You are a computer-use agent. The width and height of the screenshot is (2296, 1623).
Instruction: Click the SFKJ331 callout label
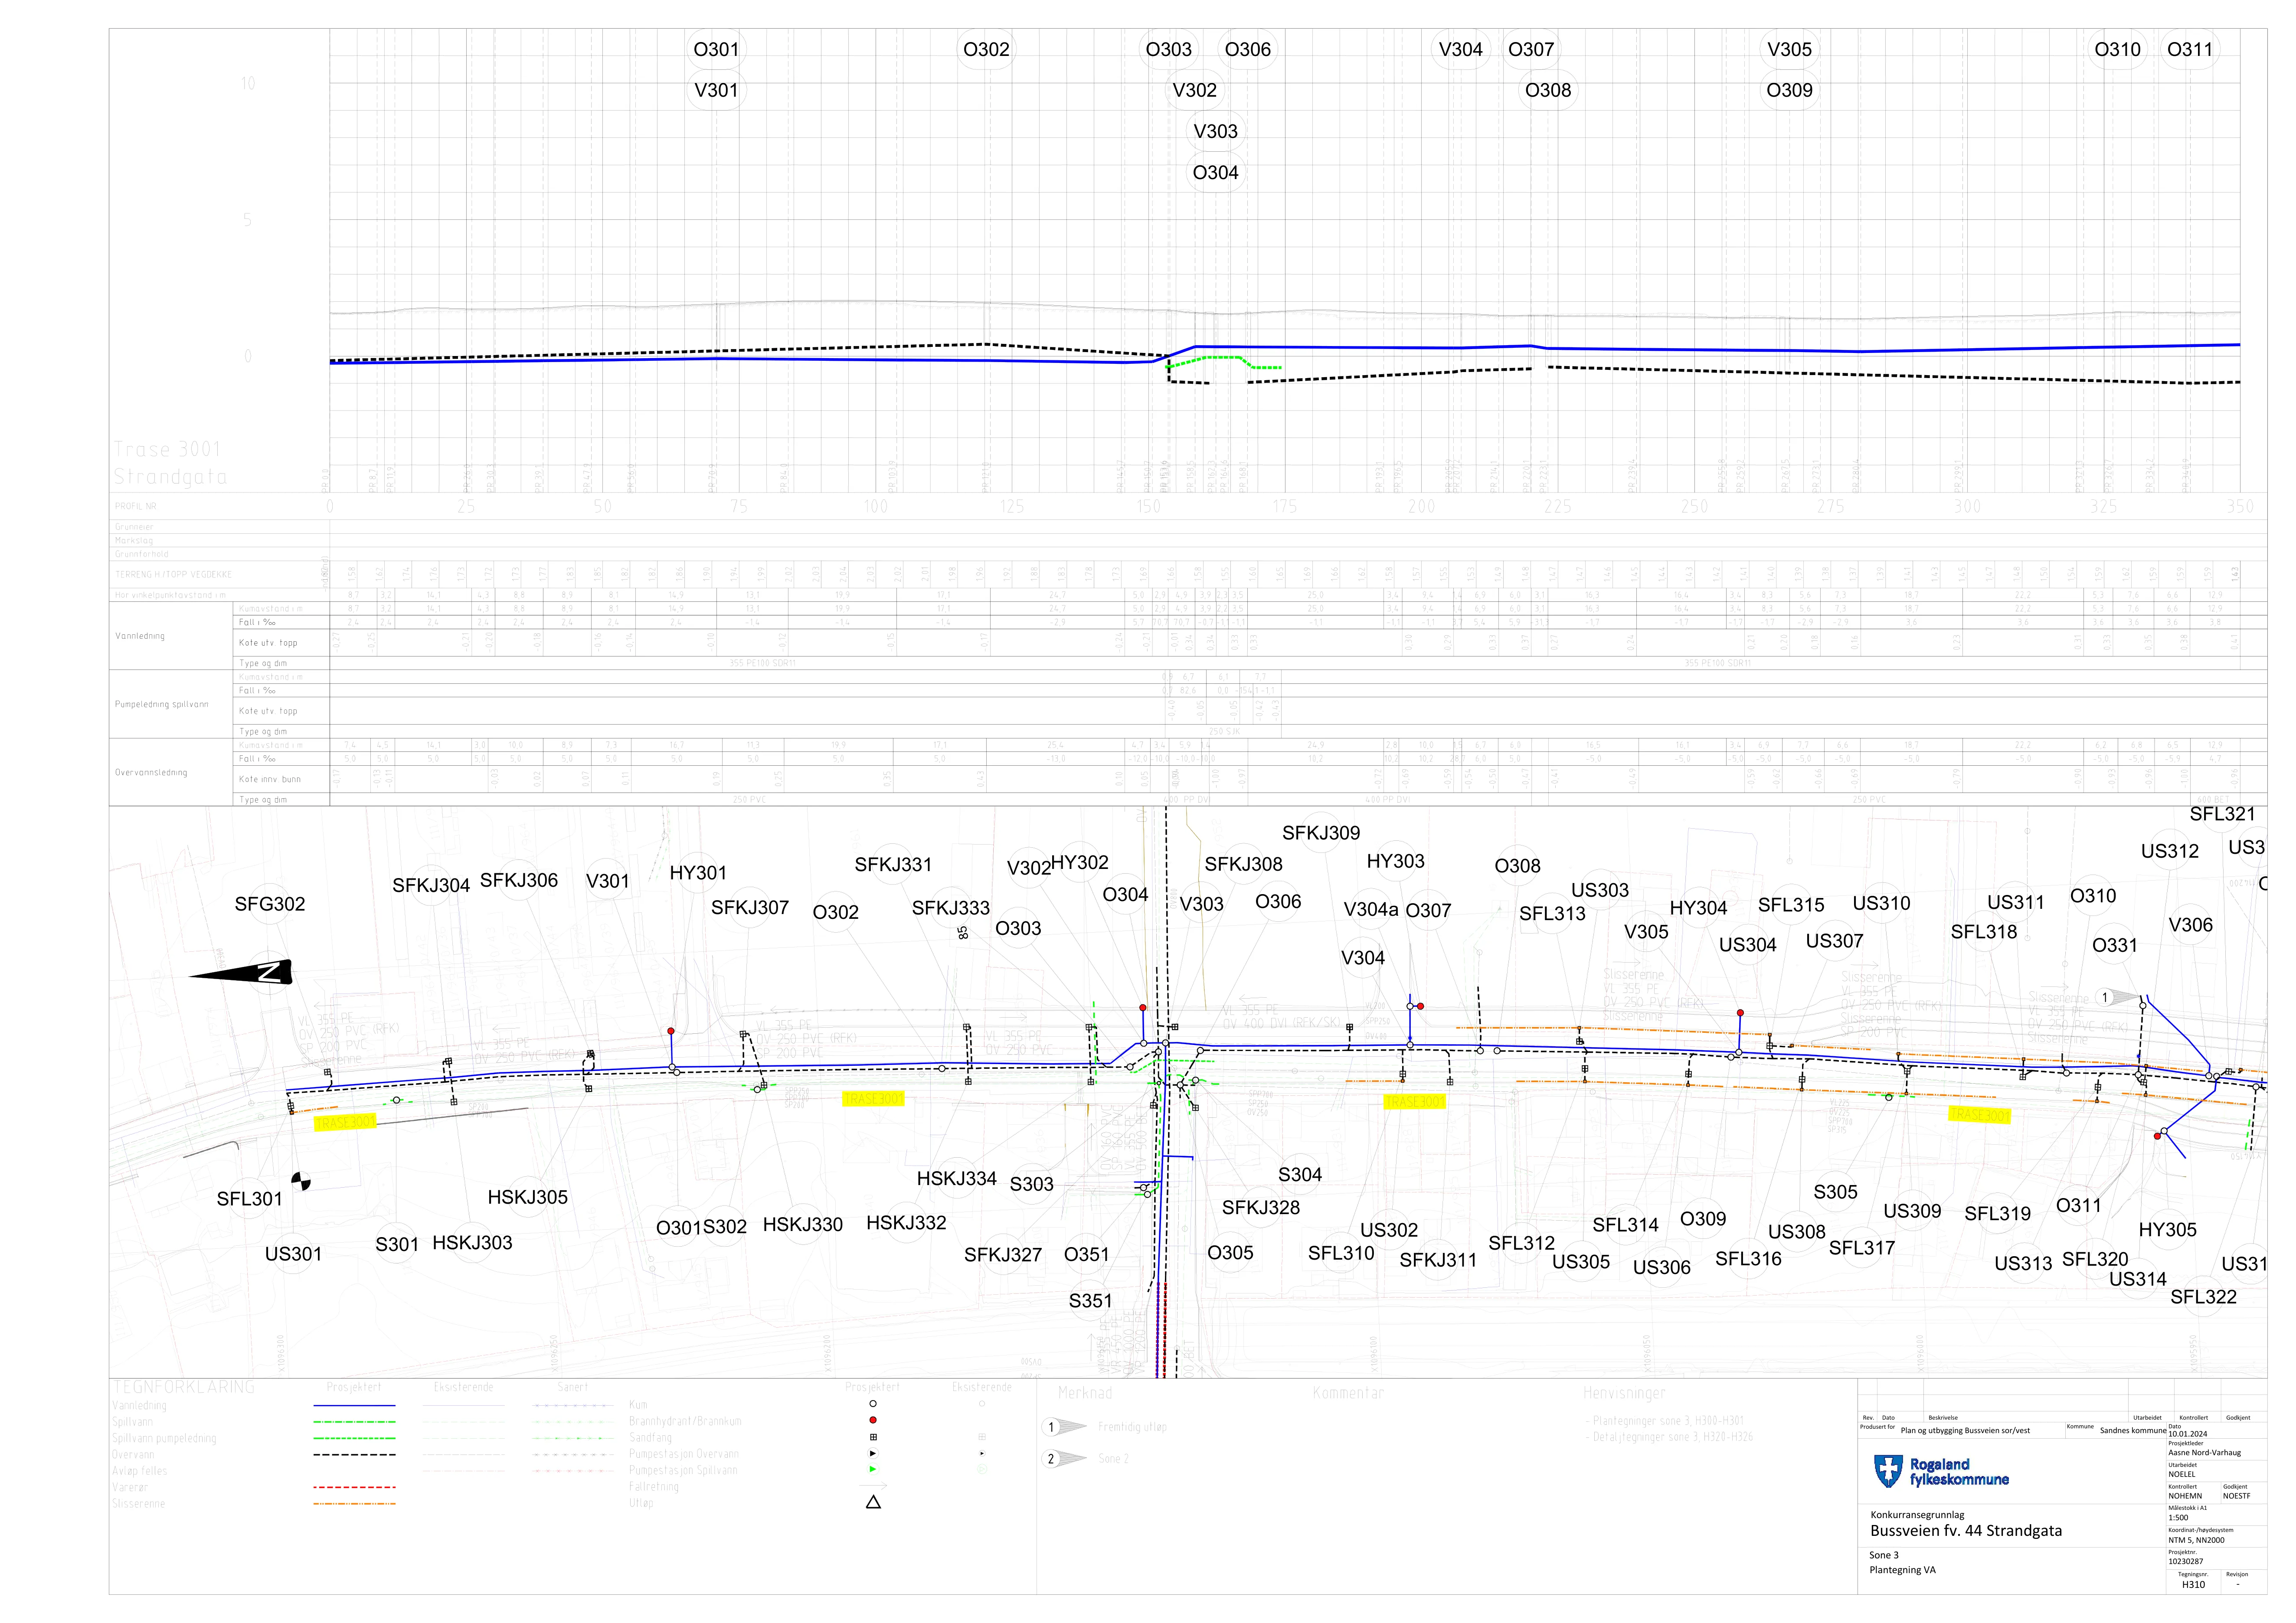(x=893, y=865)
